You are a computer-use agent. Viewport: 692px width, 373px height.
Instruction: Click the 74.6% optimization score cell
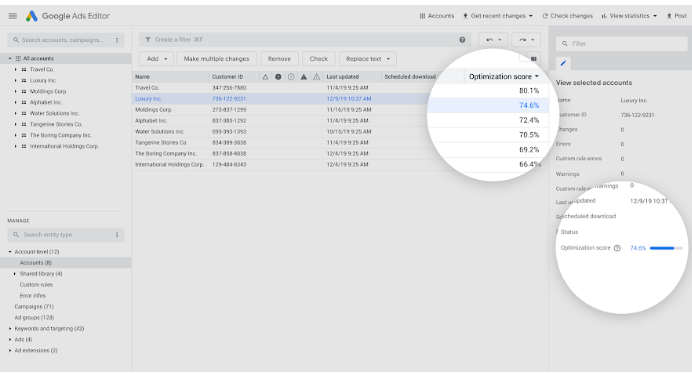coord(529,105)
